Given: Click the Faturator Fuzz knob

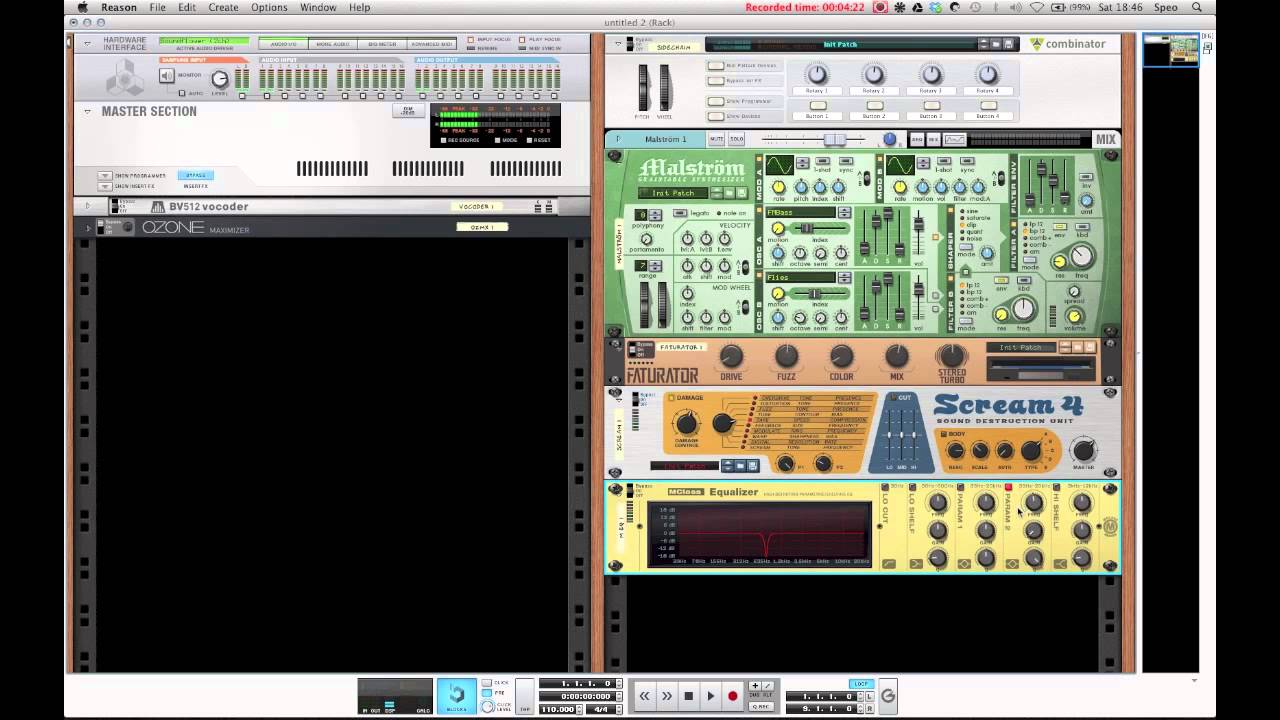Looking at the screenshot, I should tap(787, 357).
